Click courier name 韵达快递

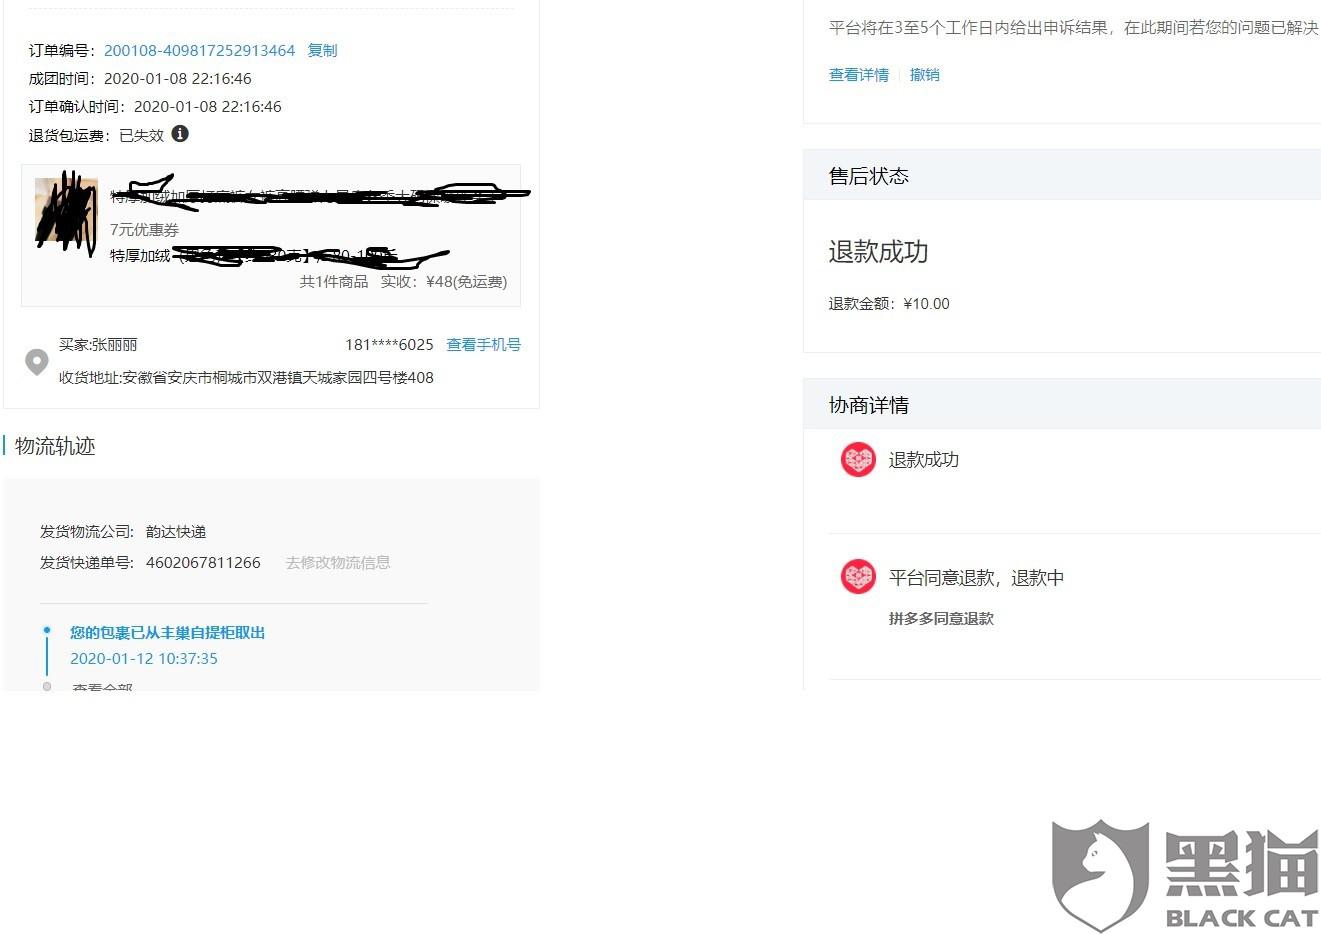(x=176, y=532)
